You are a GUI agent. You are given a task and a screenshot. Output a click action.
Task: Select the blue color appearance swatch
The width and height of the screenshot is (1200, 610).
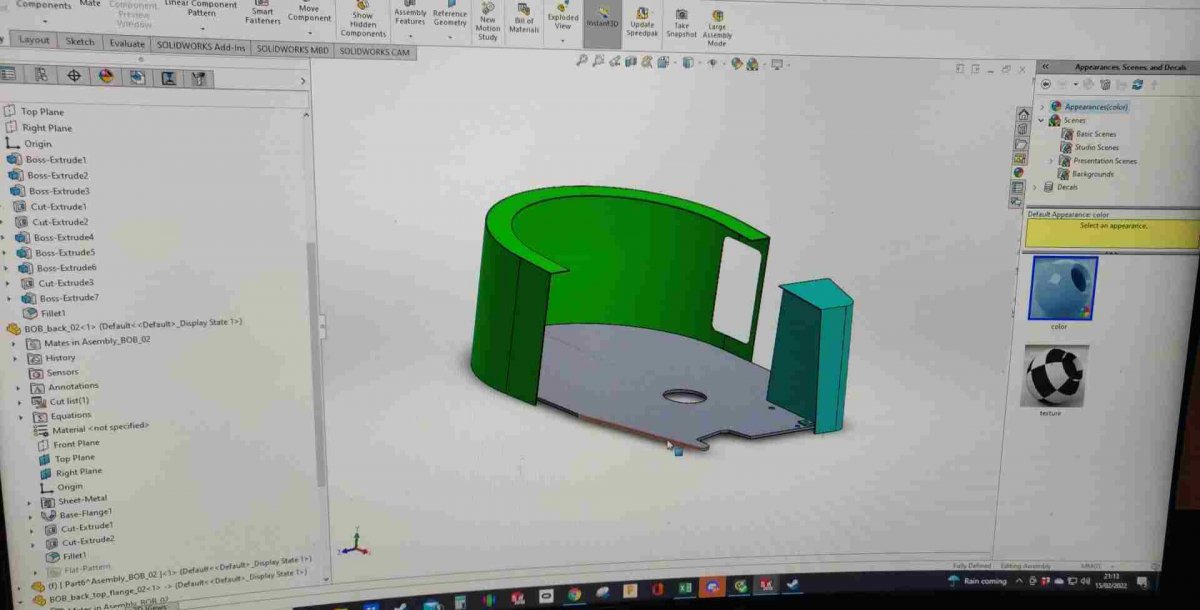tap(1062, 288)
